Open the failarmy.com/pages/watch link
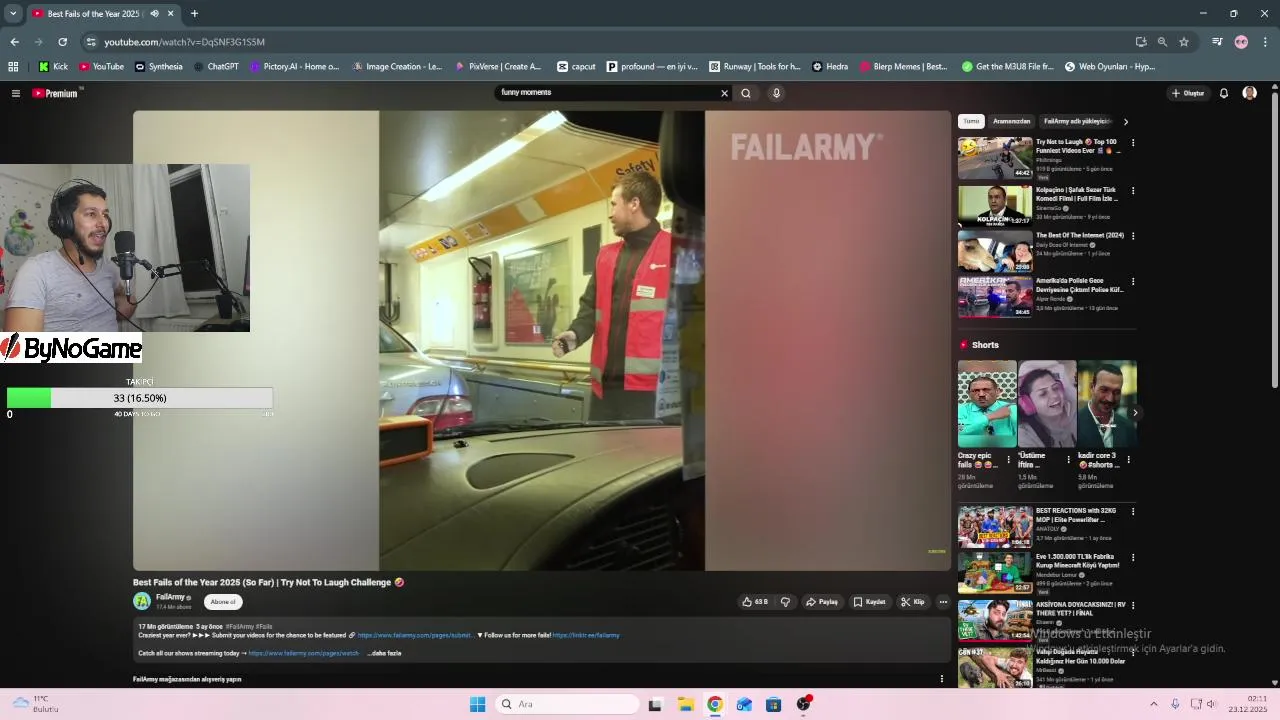The height and width of the screenshot is (720, 1280). (x=304, y=653)
